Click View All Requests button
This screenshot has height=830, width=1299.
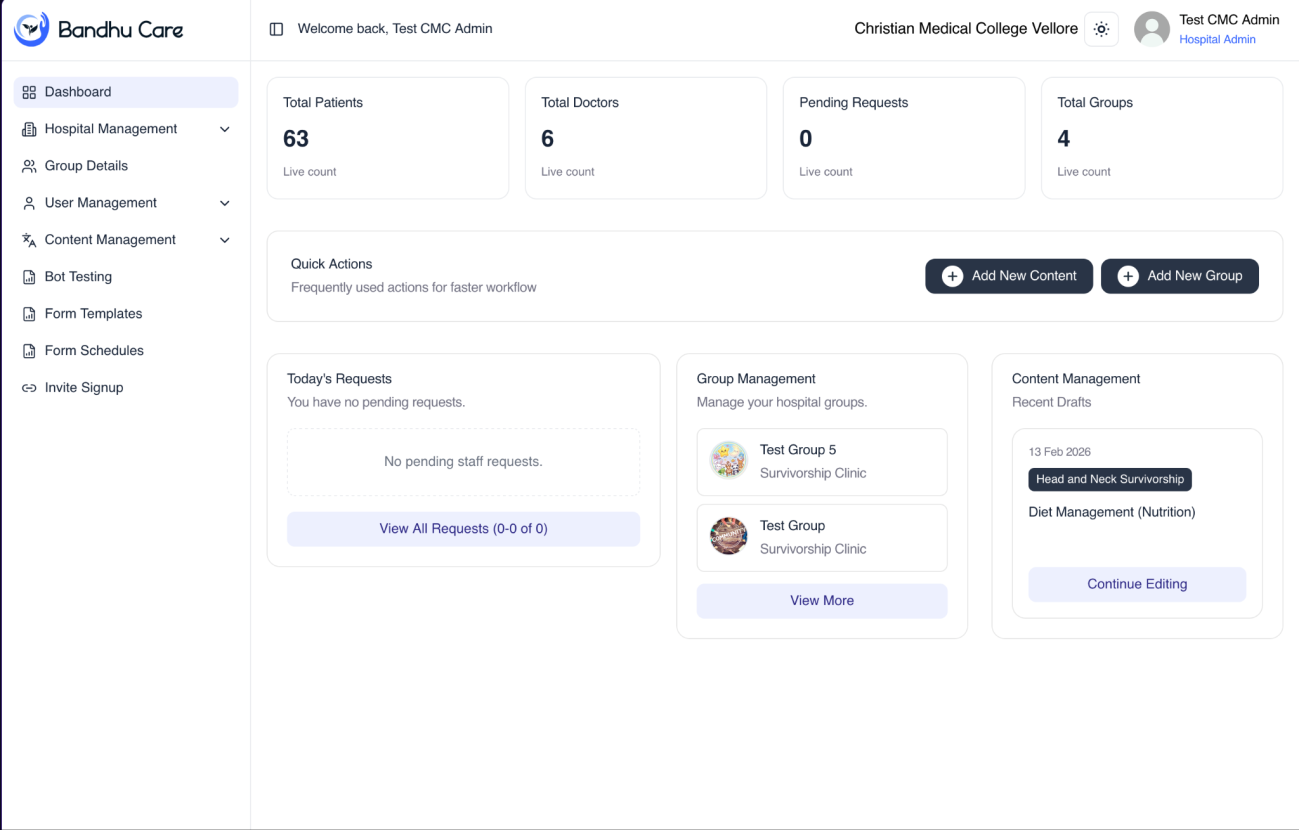tap(463, 529)
